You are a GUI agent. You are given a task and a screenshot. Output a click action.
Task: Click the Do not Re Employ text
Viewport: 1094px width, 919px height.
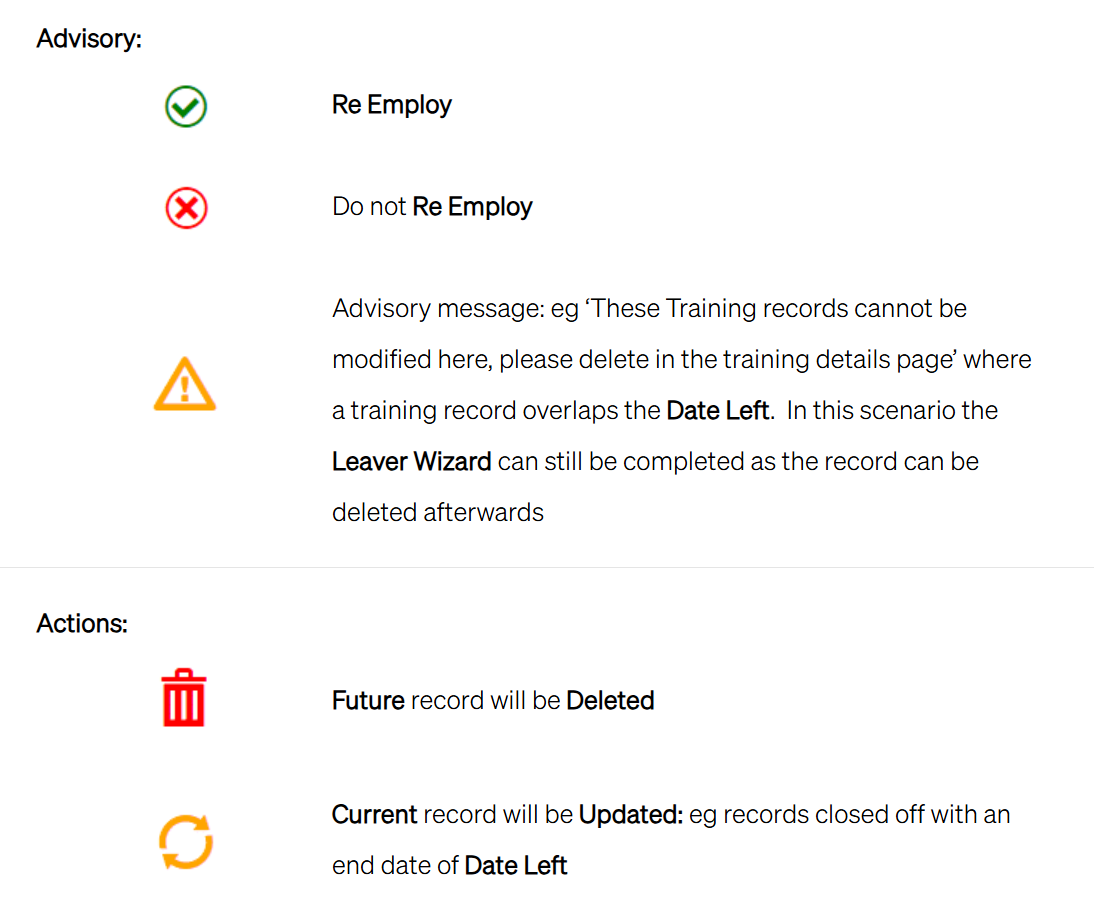coord(432,207)
